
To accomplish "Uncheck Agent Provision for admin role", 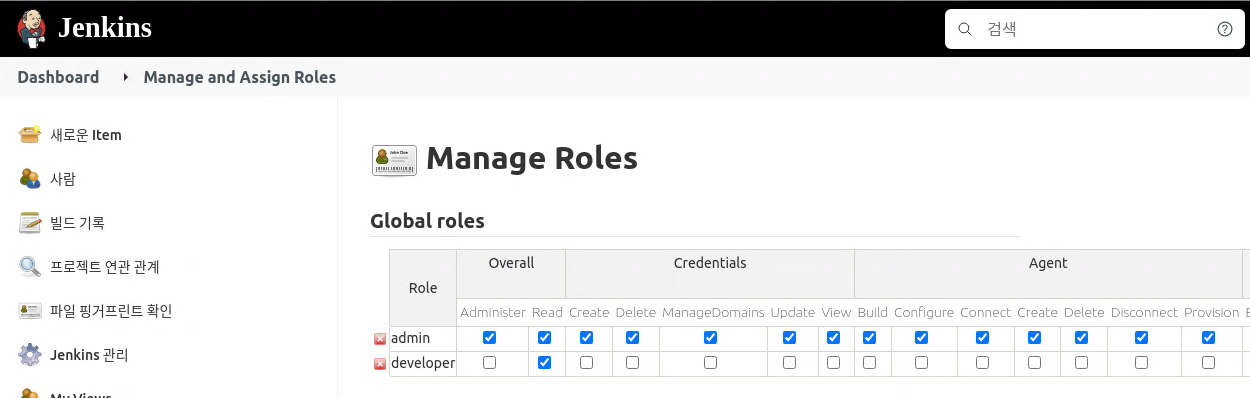I will 1209,338.
